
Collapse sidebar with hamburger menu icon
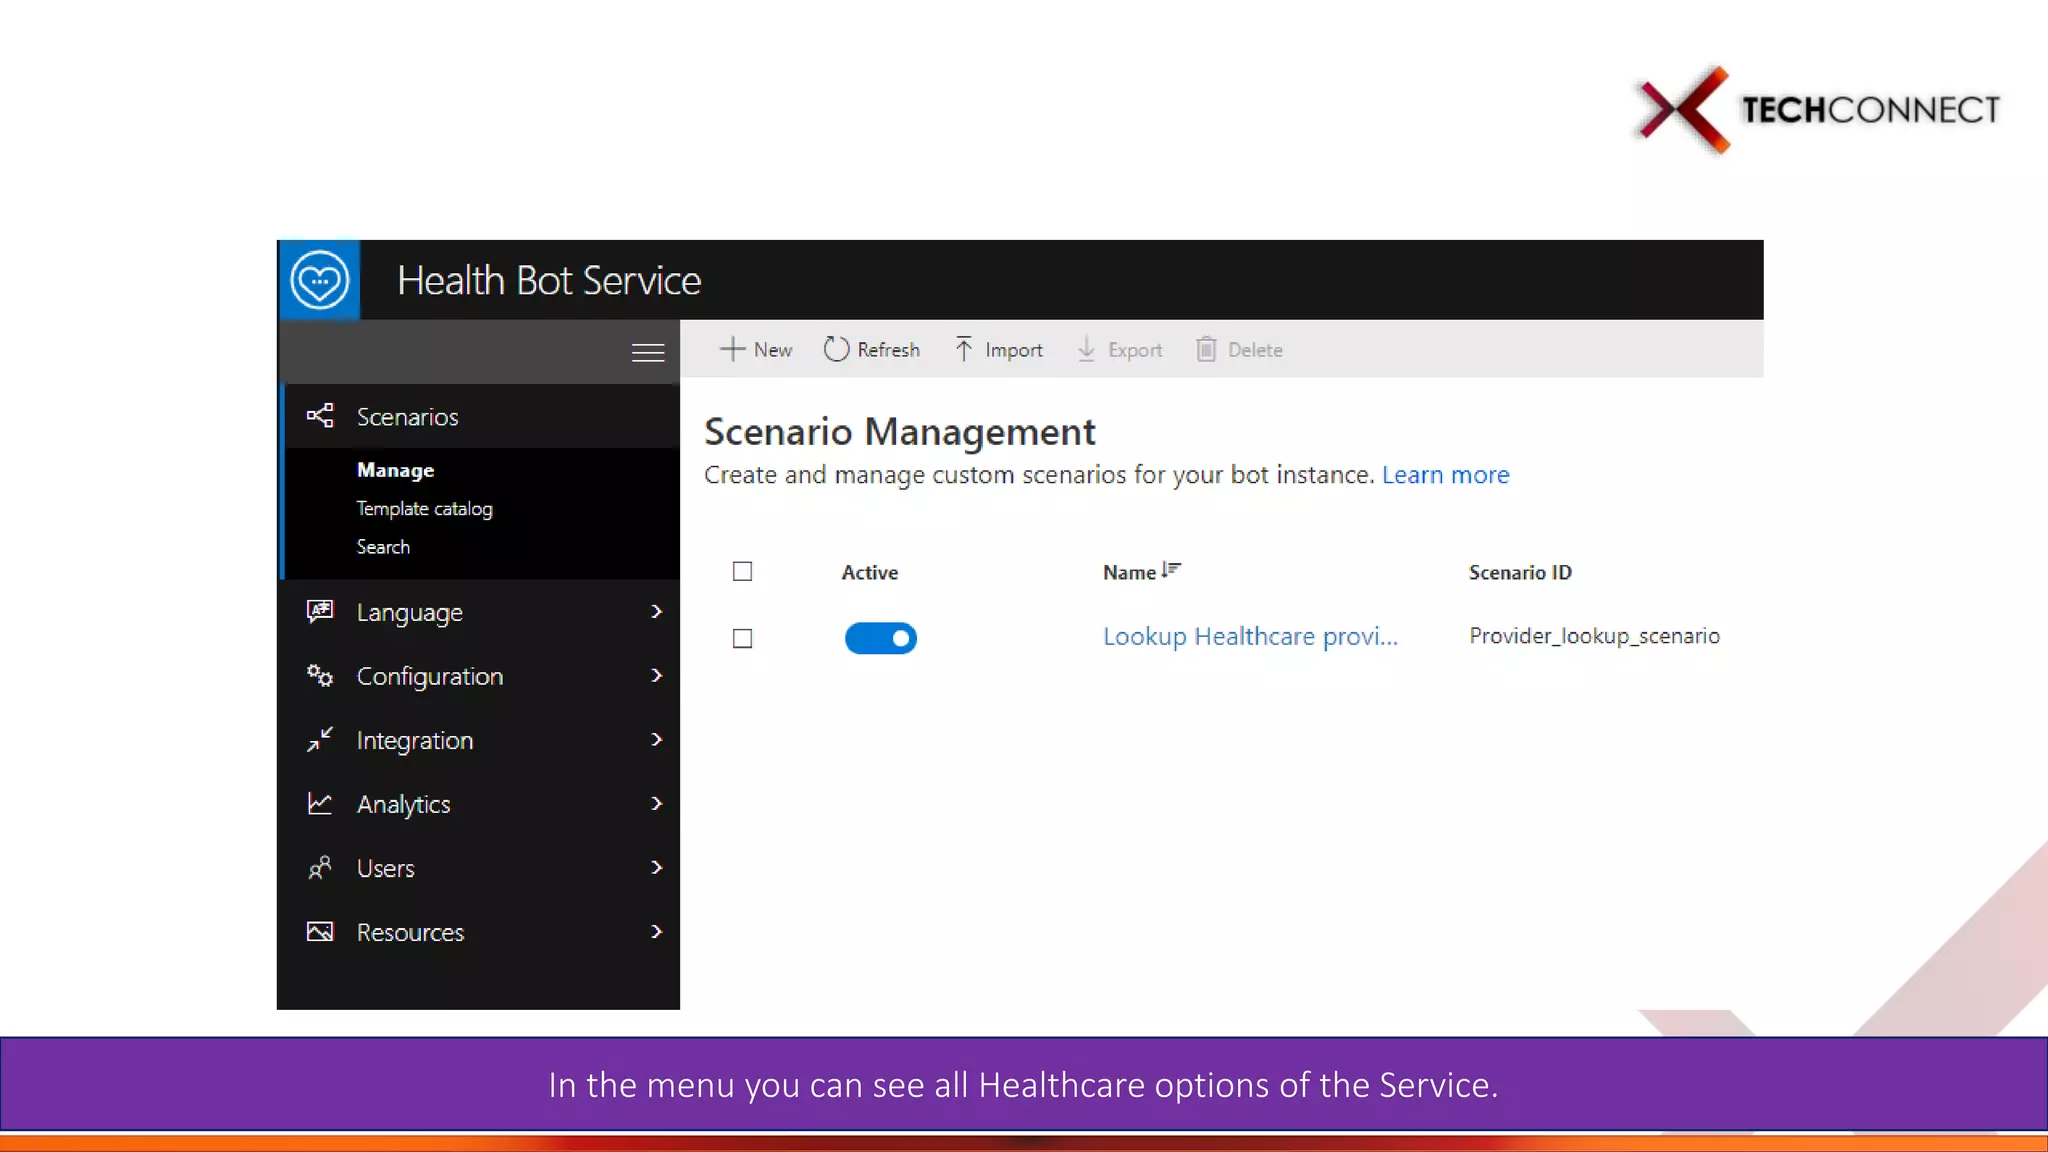(x=648, y=352)
